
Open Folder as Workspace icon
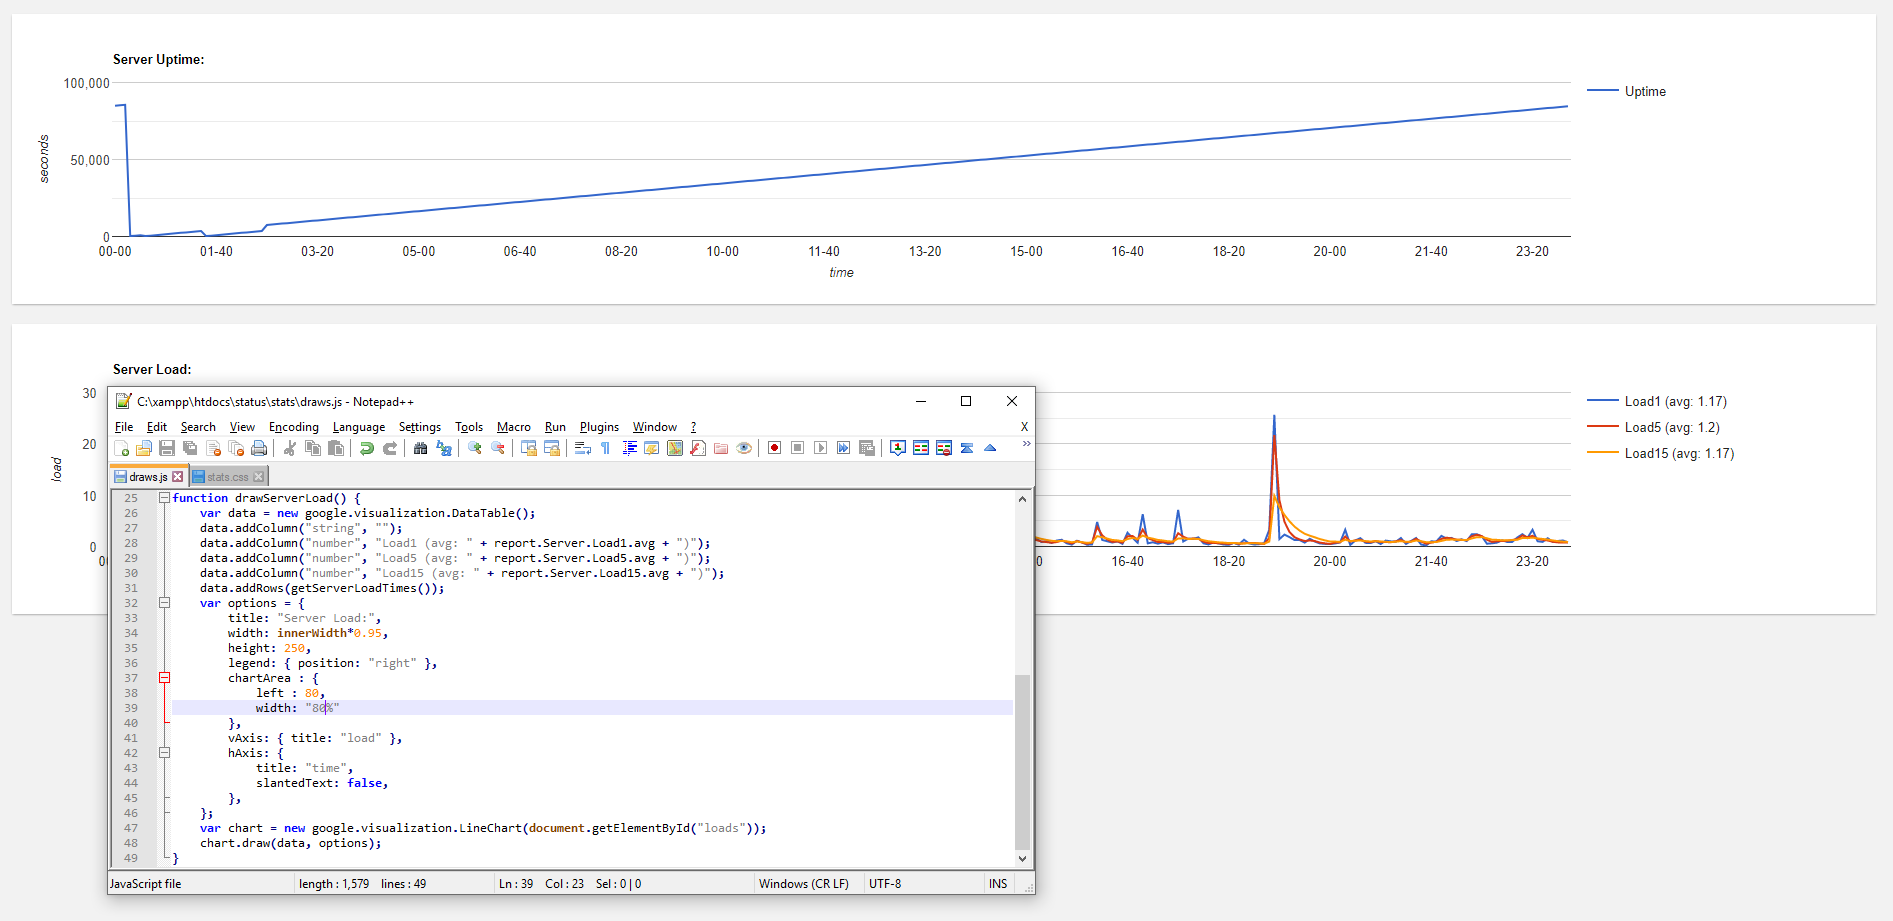[x=721, y=448]
